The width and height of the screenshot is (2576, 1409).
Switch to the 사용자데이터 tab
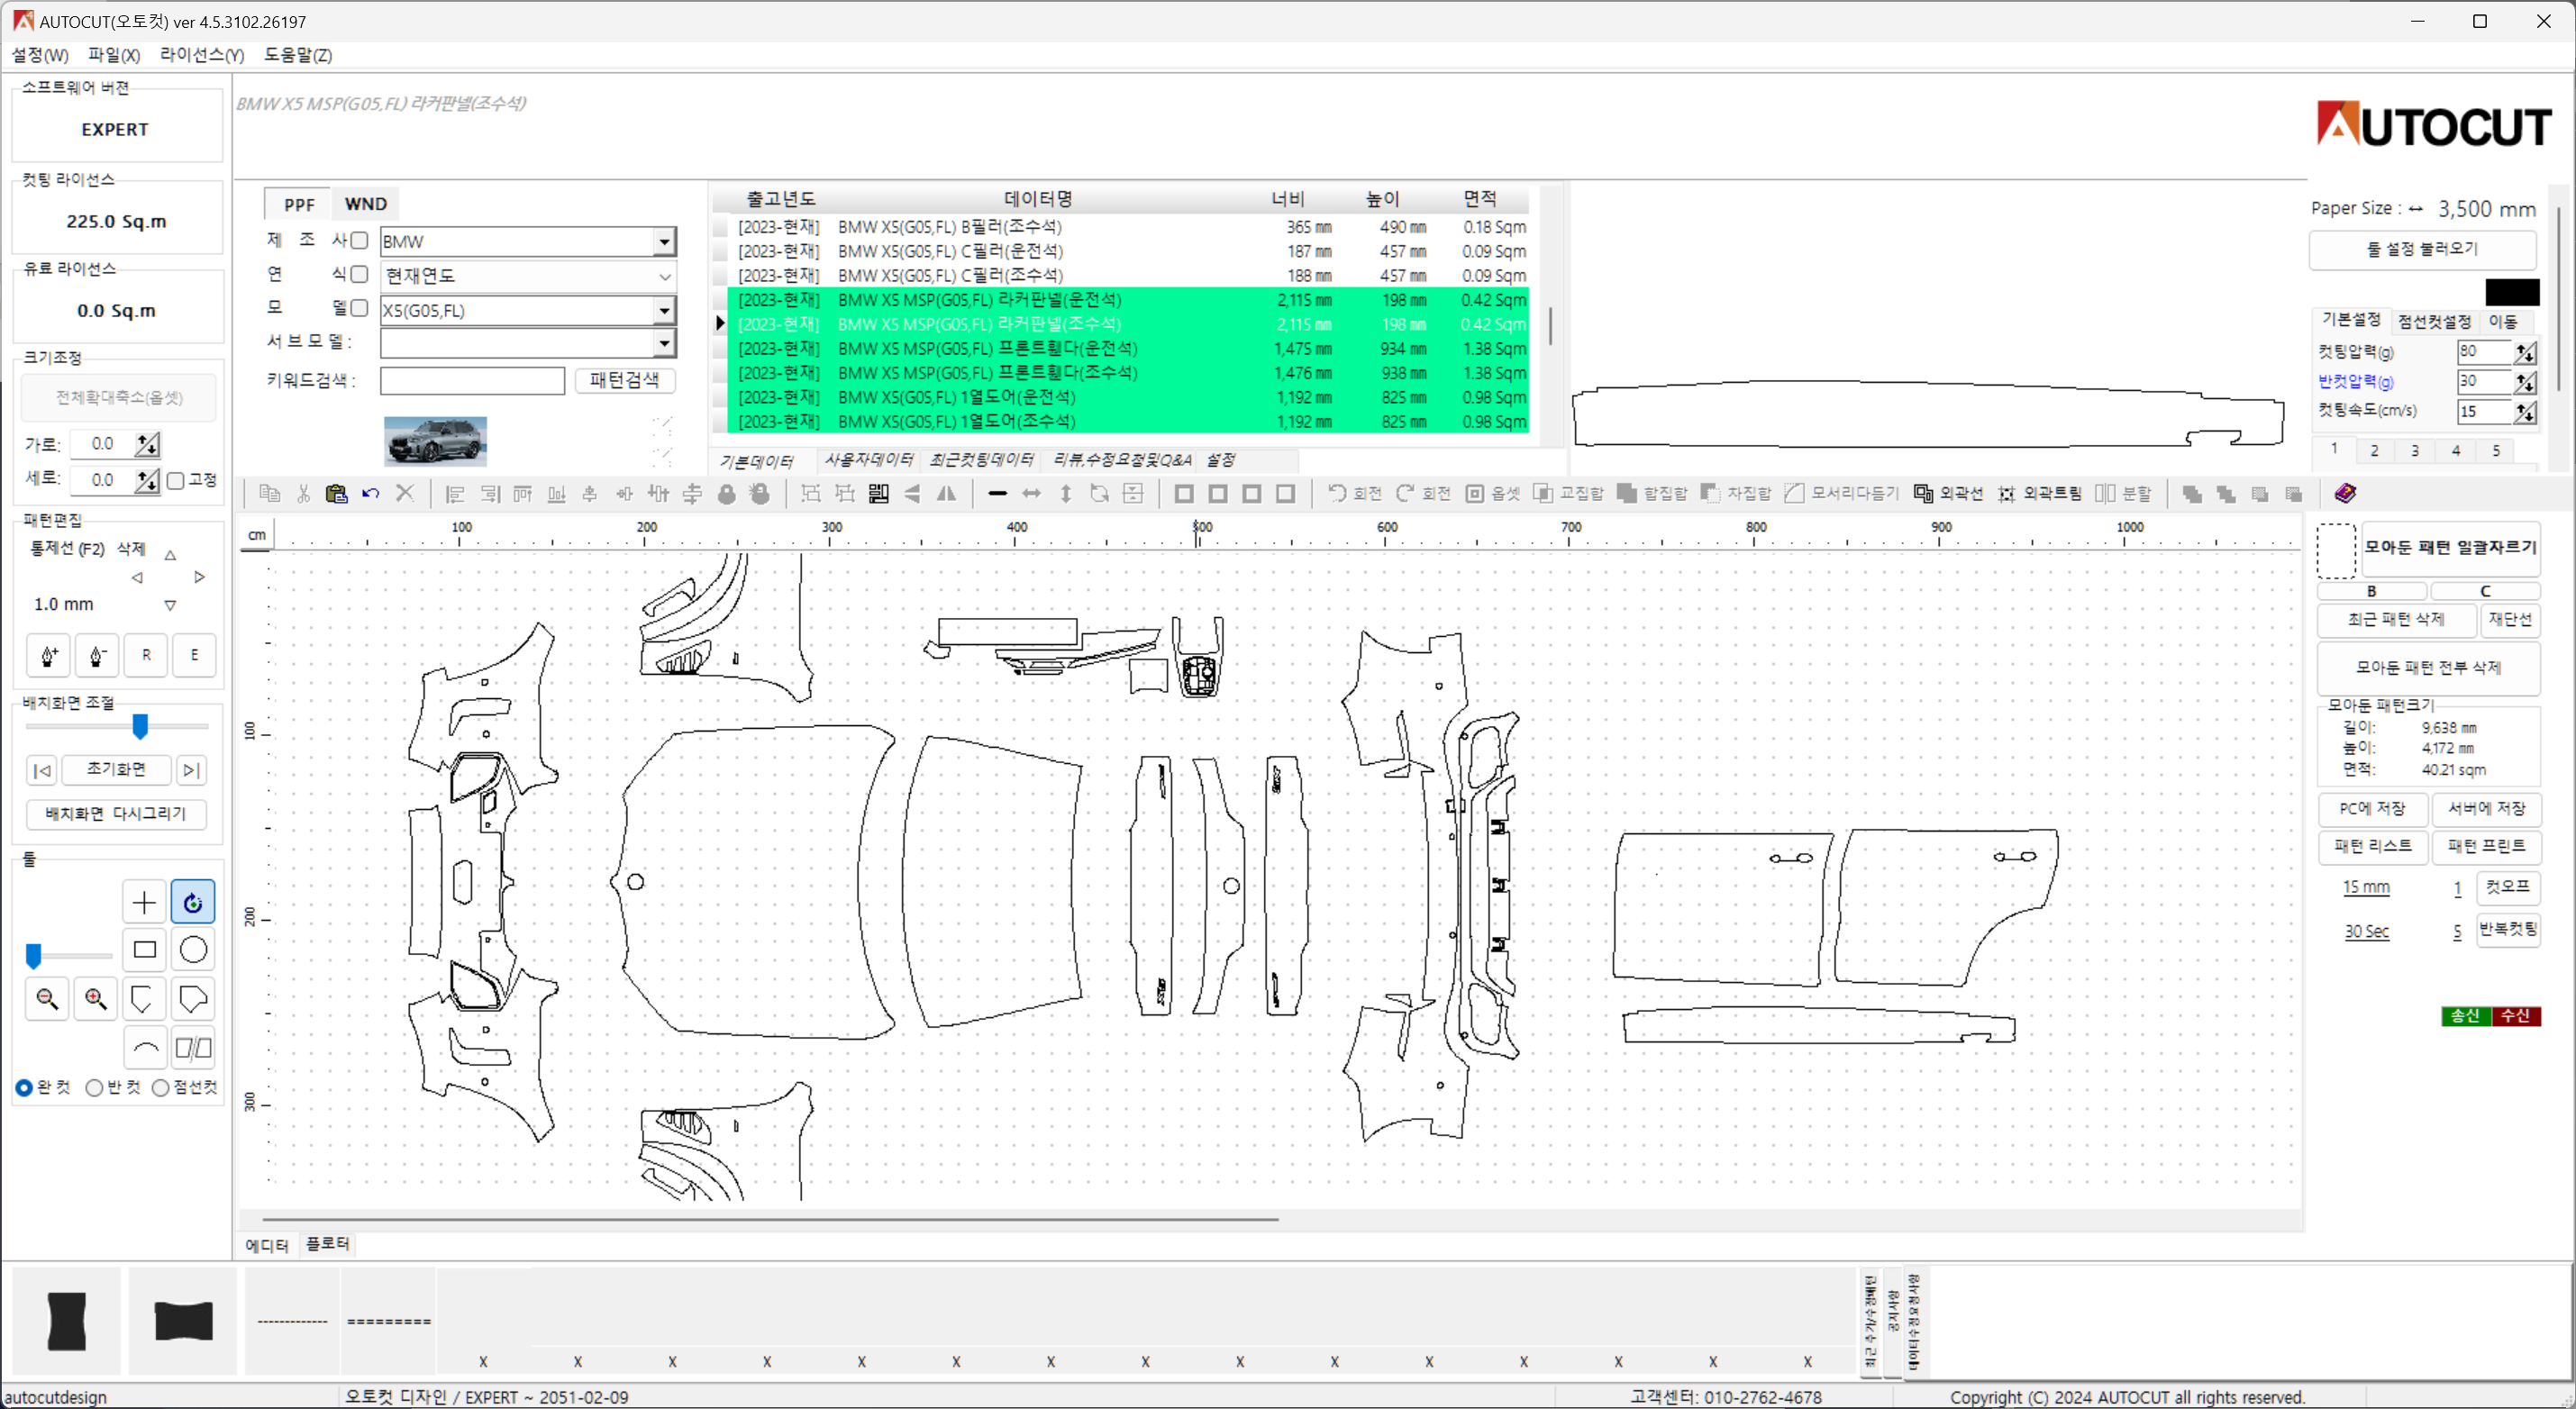[x=868, y=460]
